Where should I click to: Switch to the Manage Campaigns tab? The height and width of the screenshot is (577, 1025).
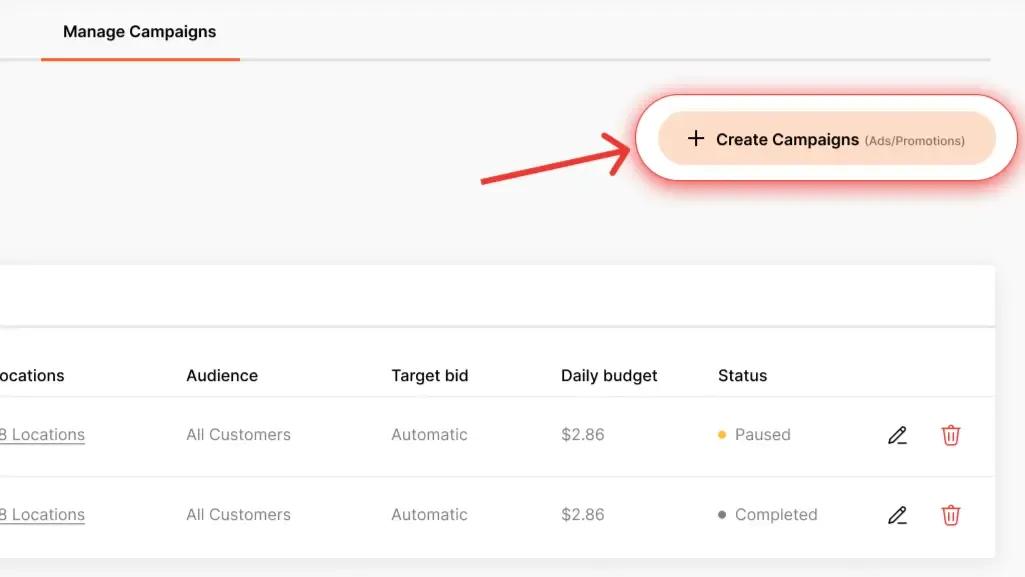pyautogui.click(x=139, y=31)
